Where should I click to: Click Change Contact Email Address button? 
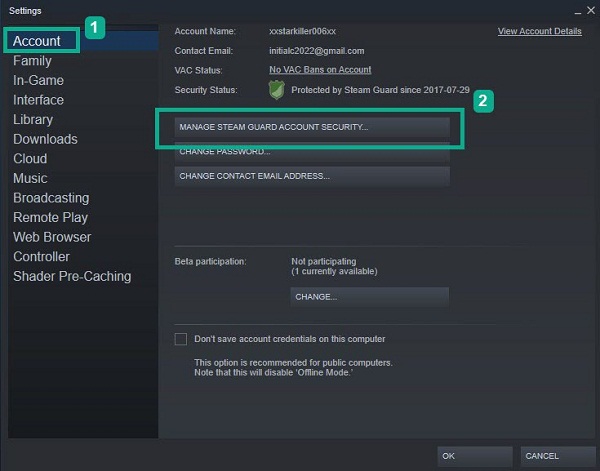pos(312,176)
